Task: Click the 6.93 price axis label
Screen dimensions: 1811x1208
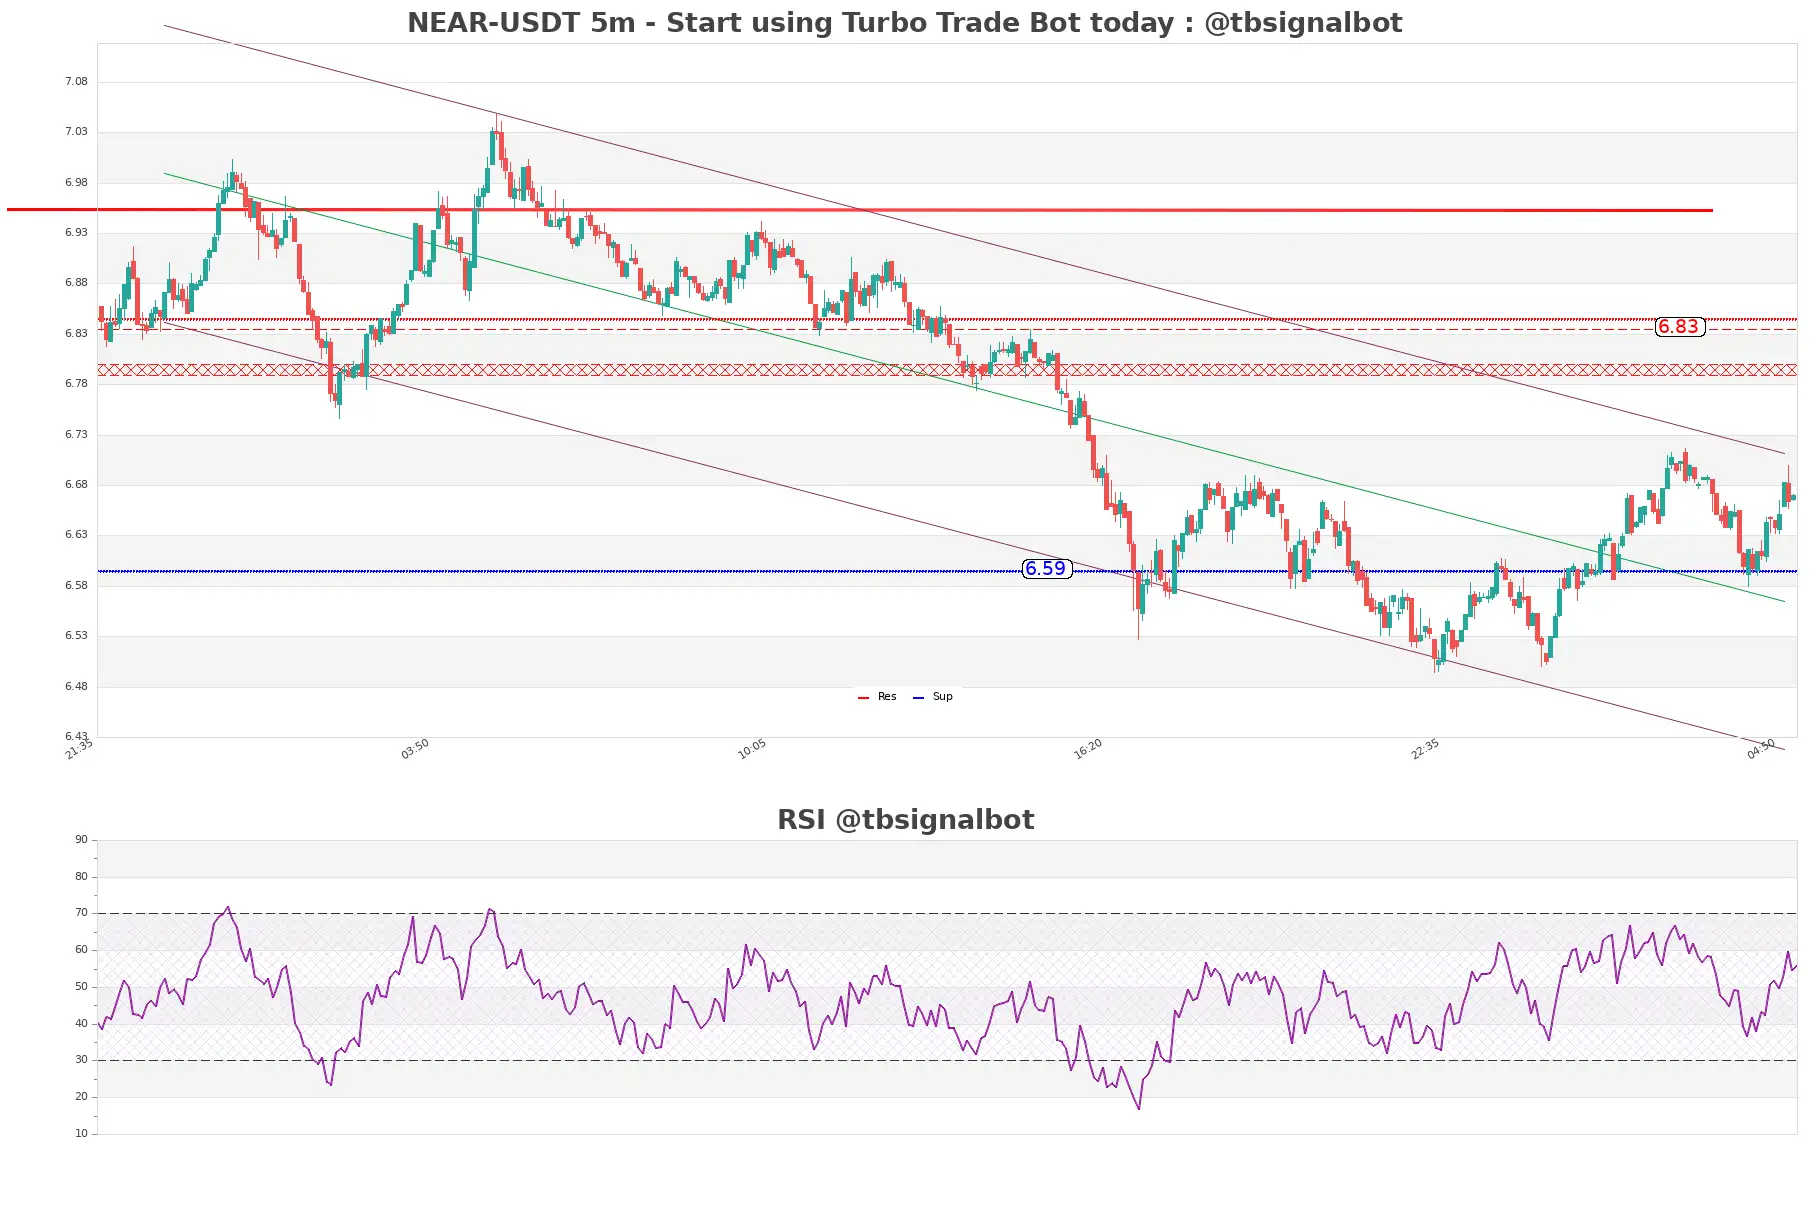Action: (x=76, y=233)
